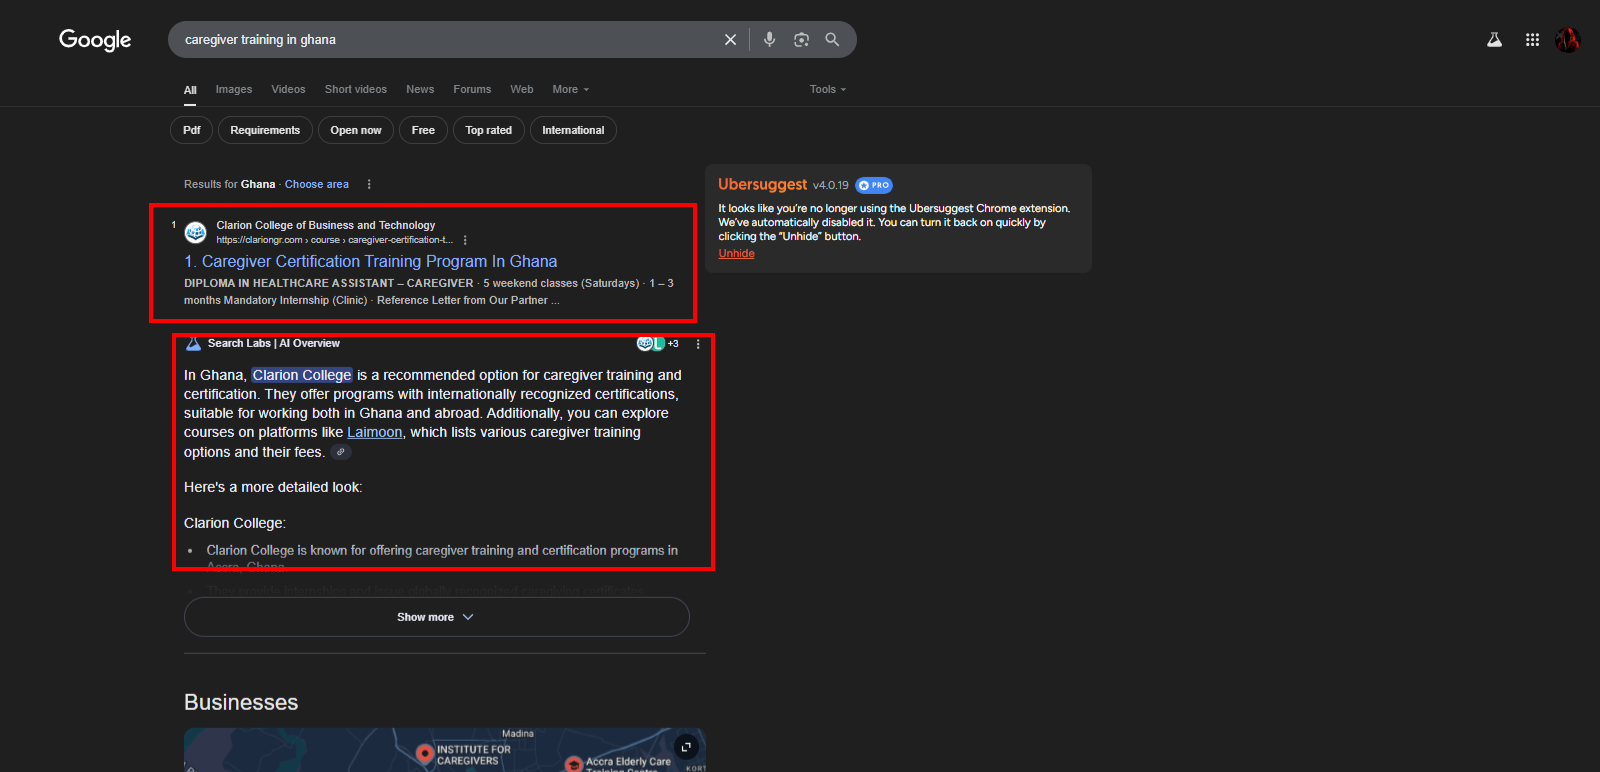
Task: Switch to Images tab
Action: [x=234, y=90]
